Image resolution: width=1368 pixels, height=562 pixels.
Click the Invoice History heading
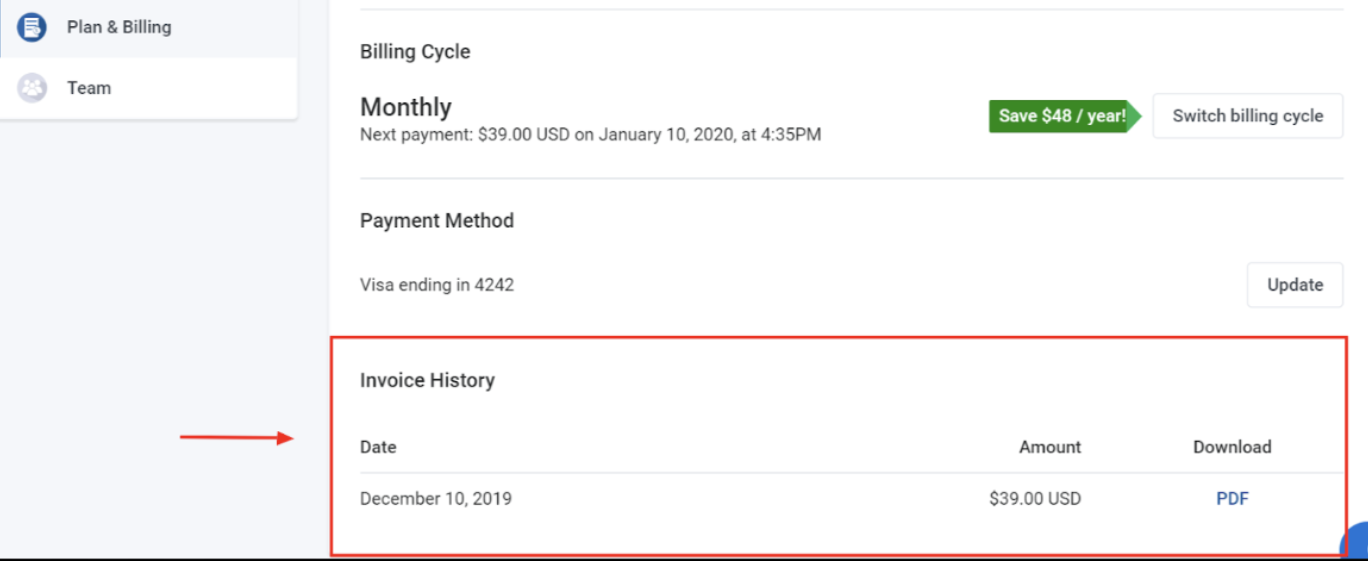pyautogui.click(x=427, y=380)
